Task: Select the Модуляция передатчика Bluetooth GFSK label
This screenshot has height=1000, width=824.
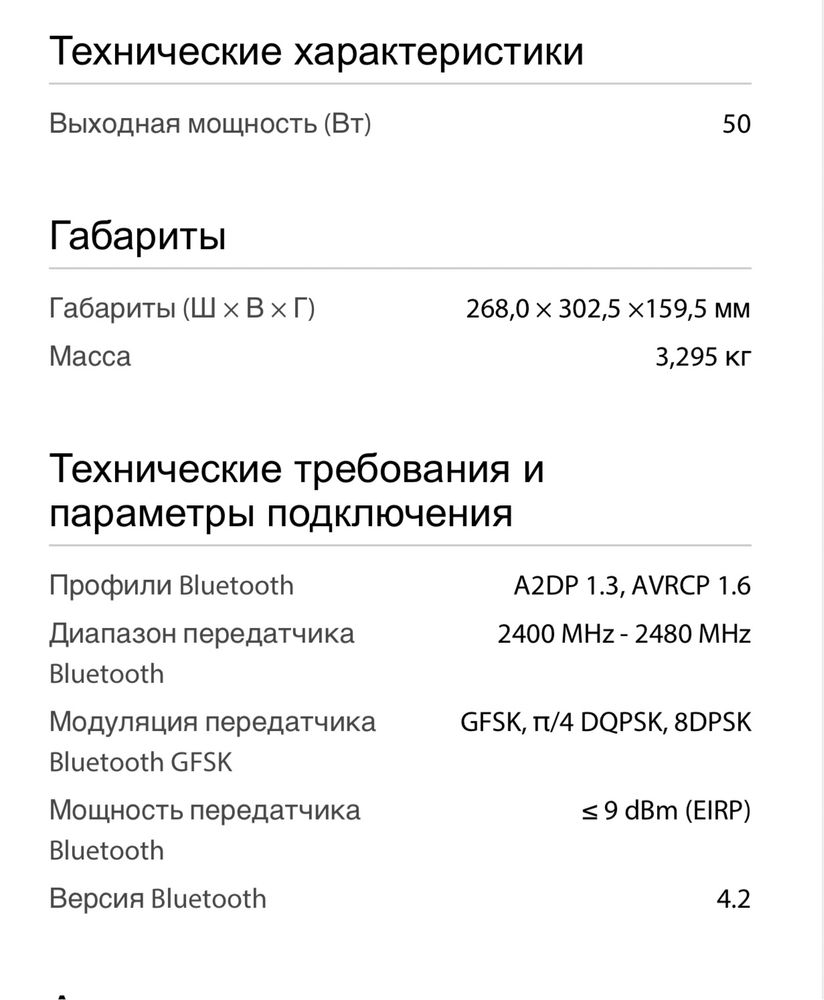Action: (212, 742)
